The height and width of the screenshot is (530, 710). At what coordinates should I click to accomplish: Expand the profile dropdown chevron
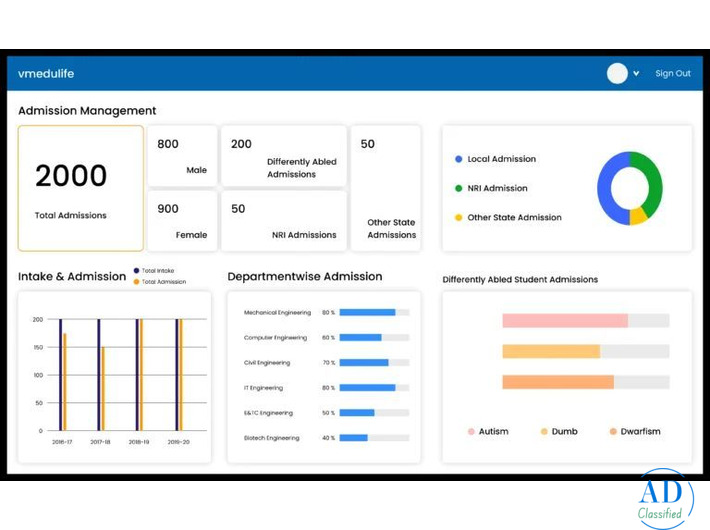pos(636,73)
